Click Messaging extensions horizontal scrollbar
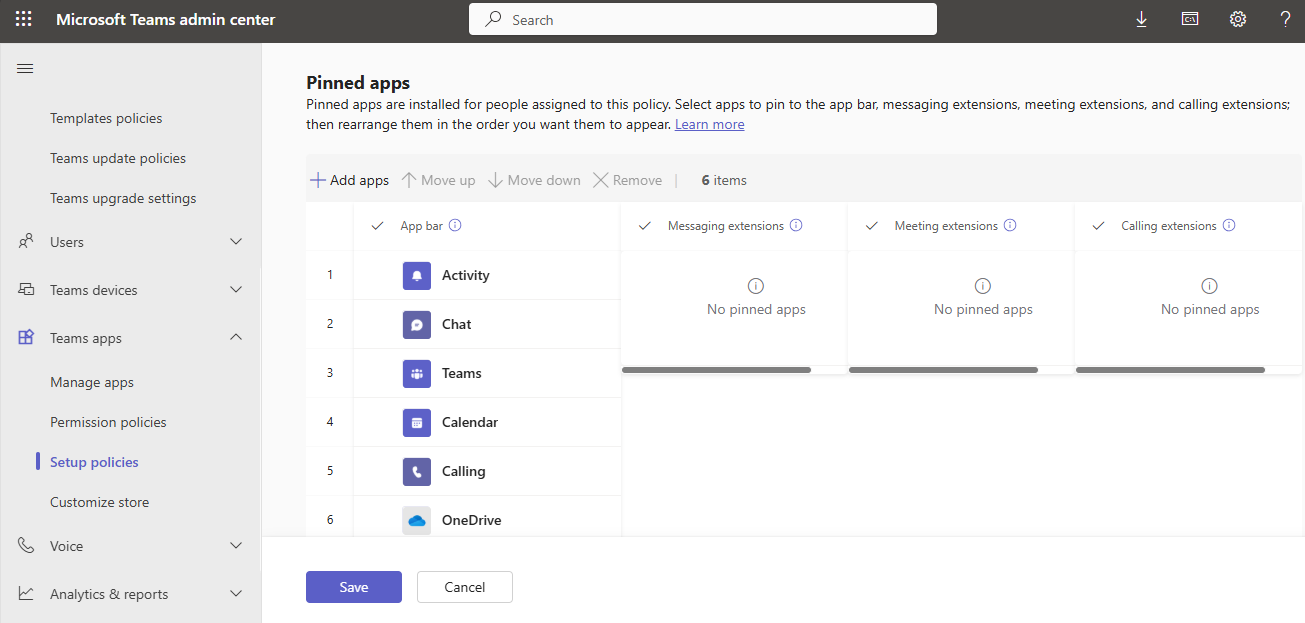Viewport: 1305px width, 623px height. [x=716, y=370]
